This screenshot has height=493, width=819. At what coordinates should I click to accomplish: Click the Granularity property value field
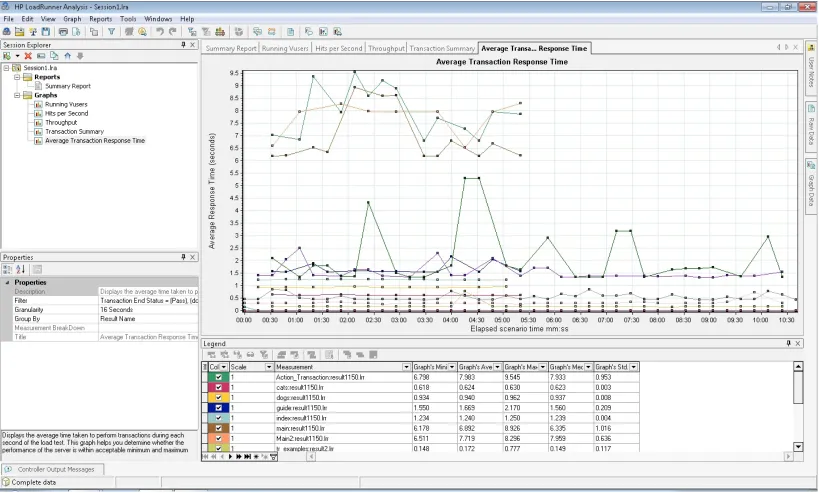148,309
